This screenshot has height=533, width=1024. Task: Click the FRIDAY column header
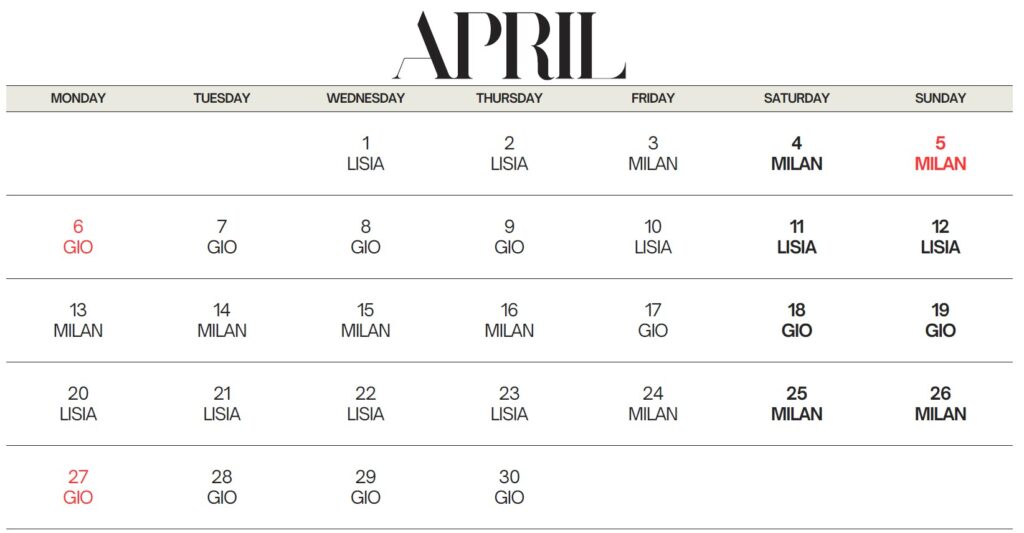tap(653, 98)
